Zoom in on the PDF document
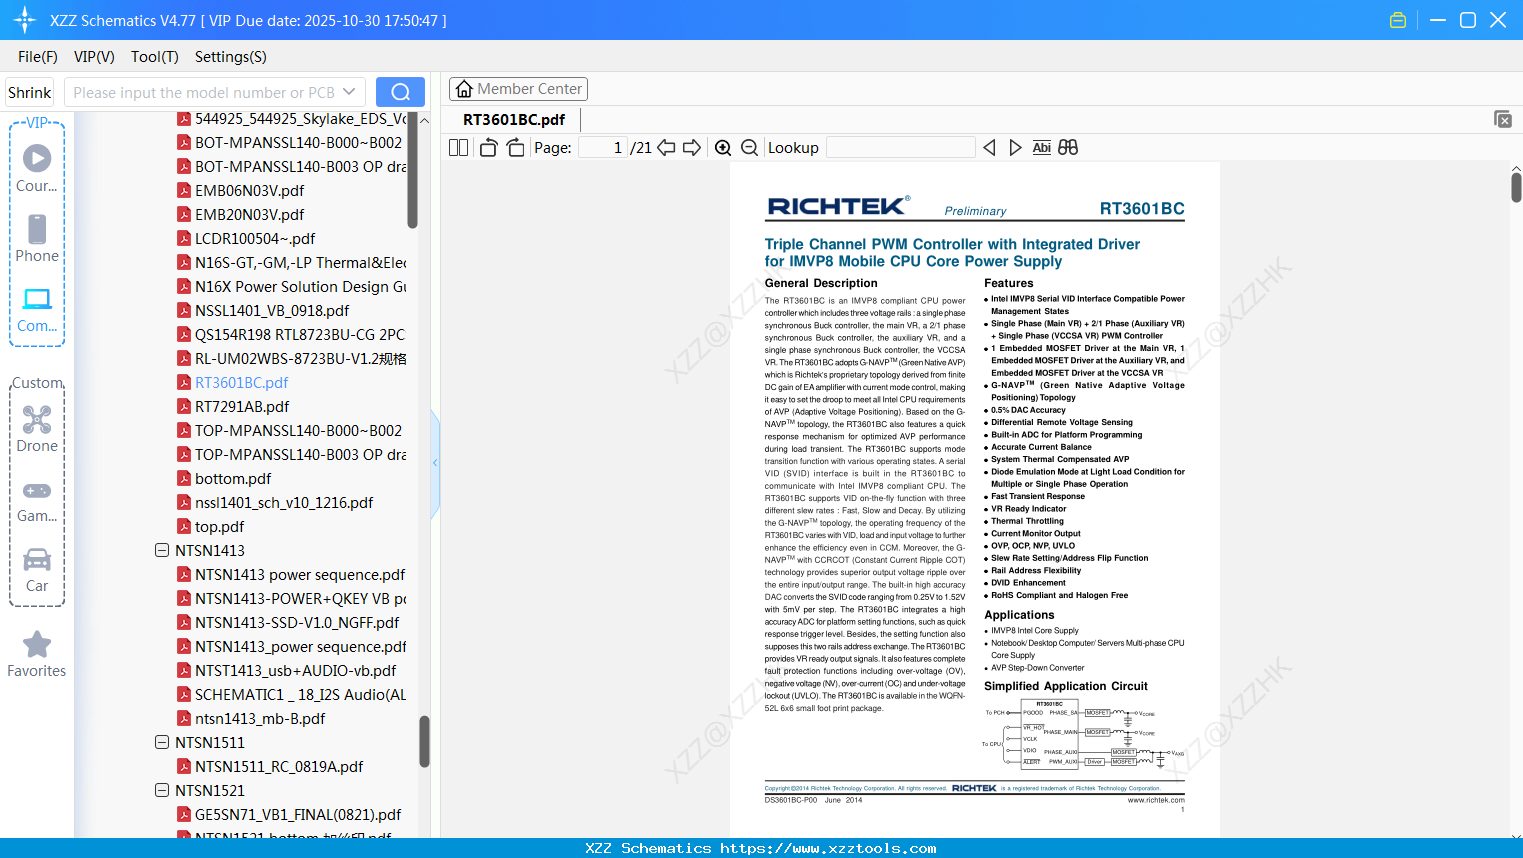Screen dimensions: 1523x858 point(723,148)
